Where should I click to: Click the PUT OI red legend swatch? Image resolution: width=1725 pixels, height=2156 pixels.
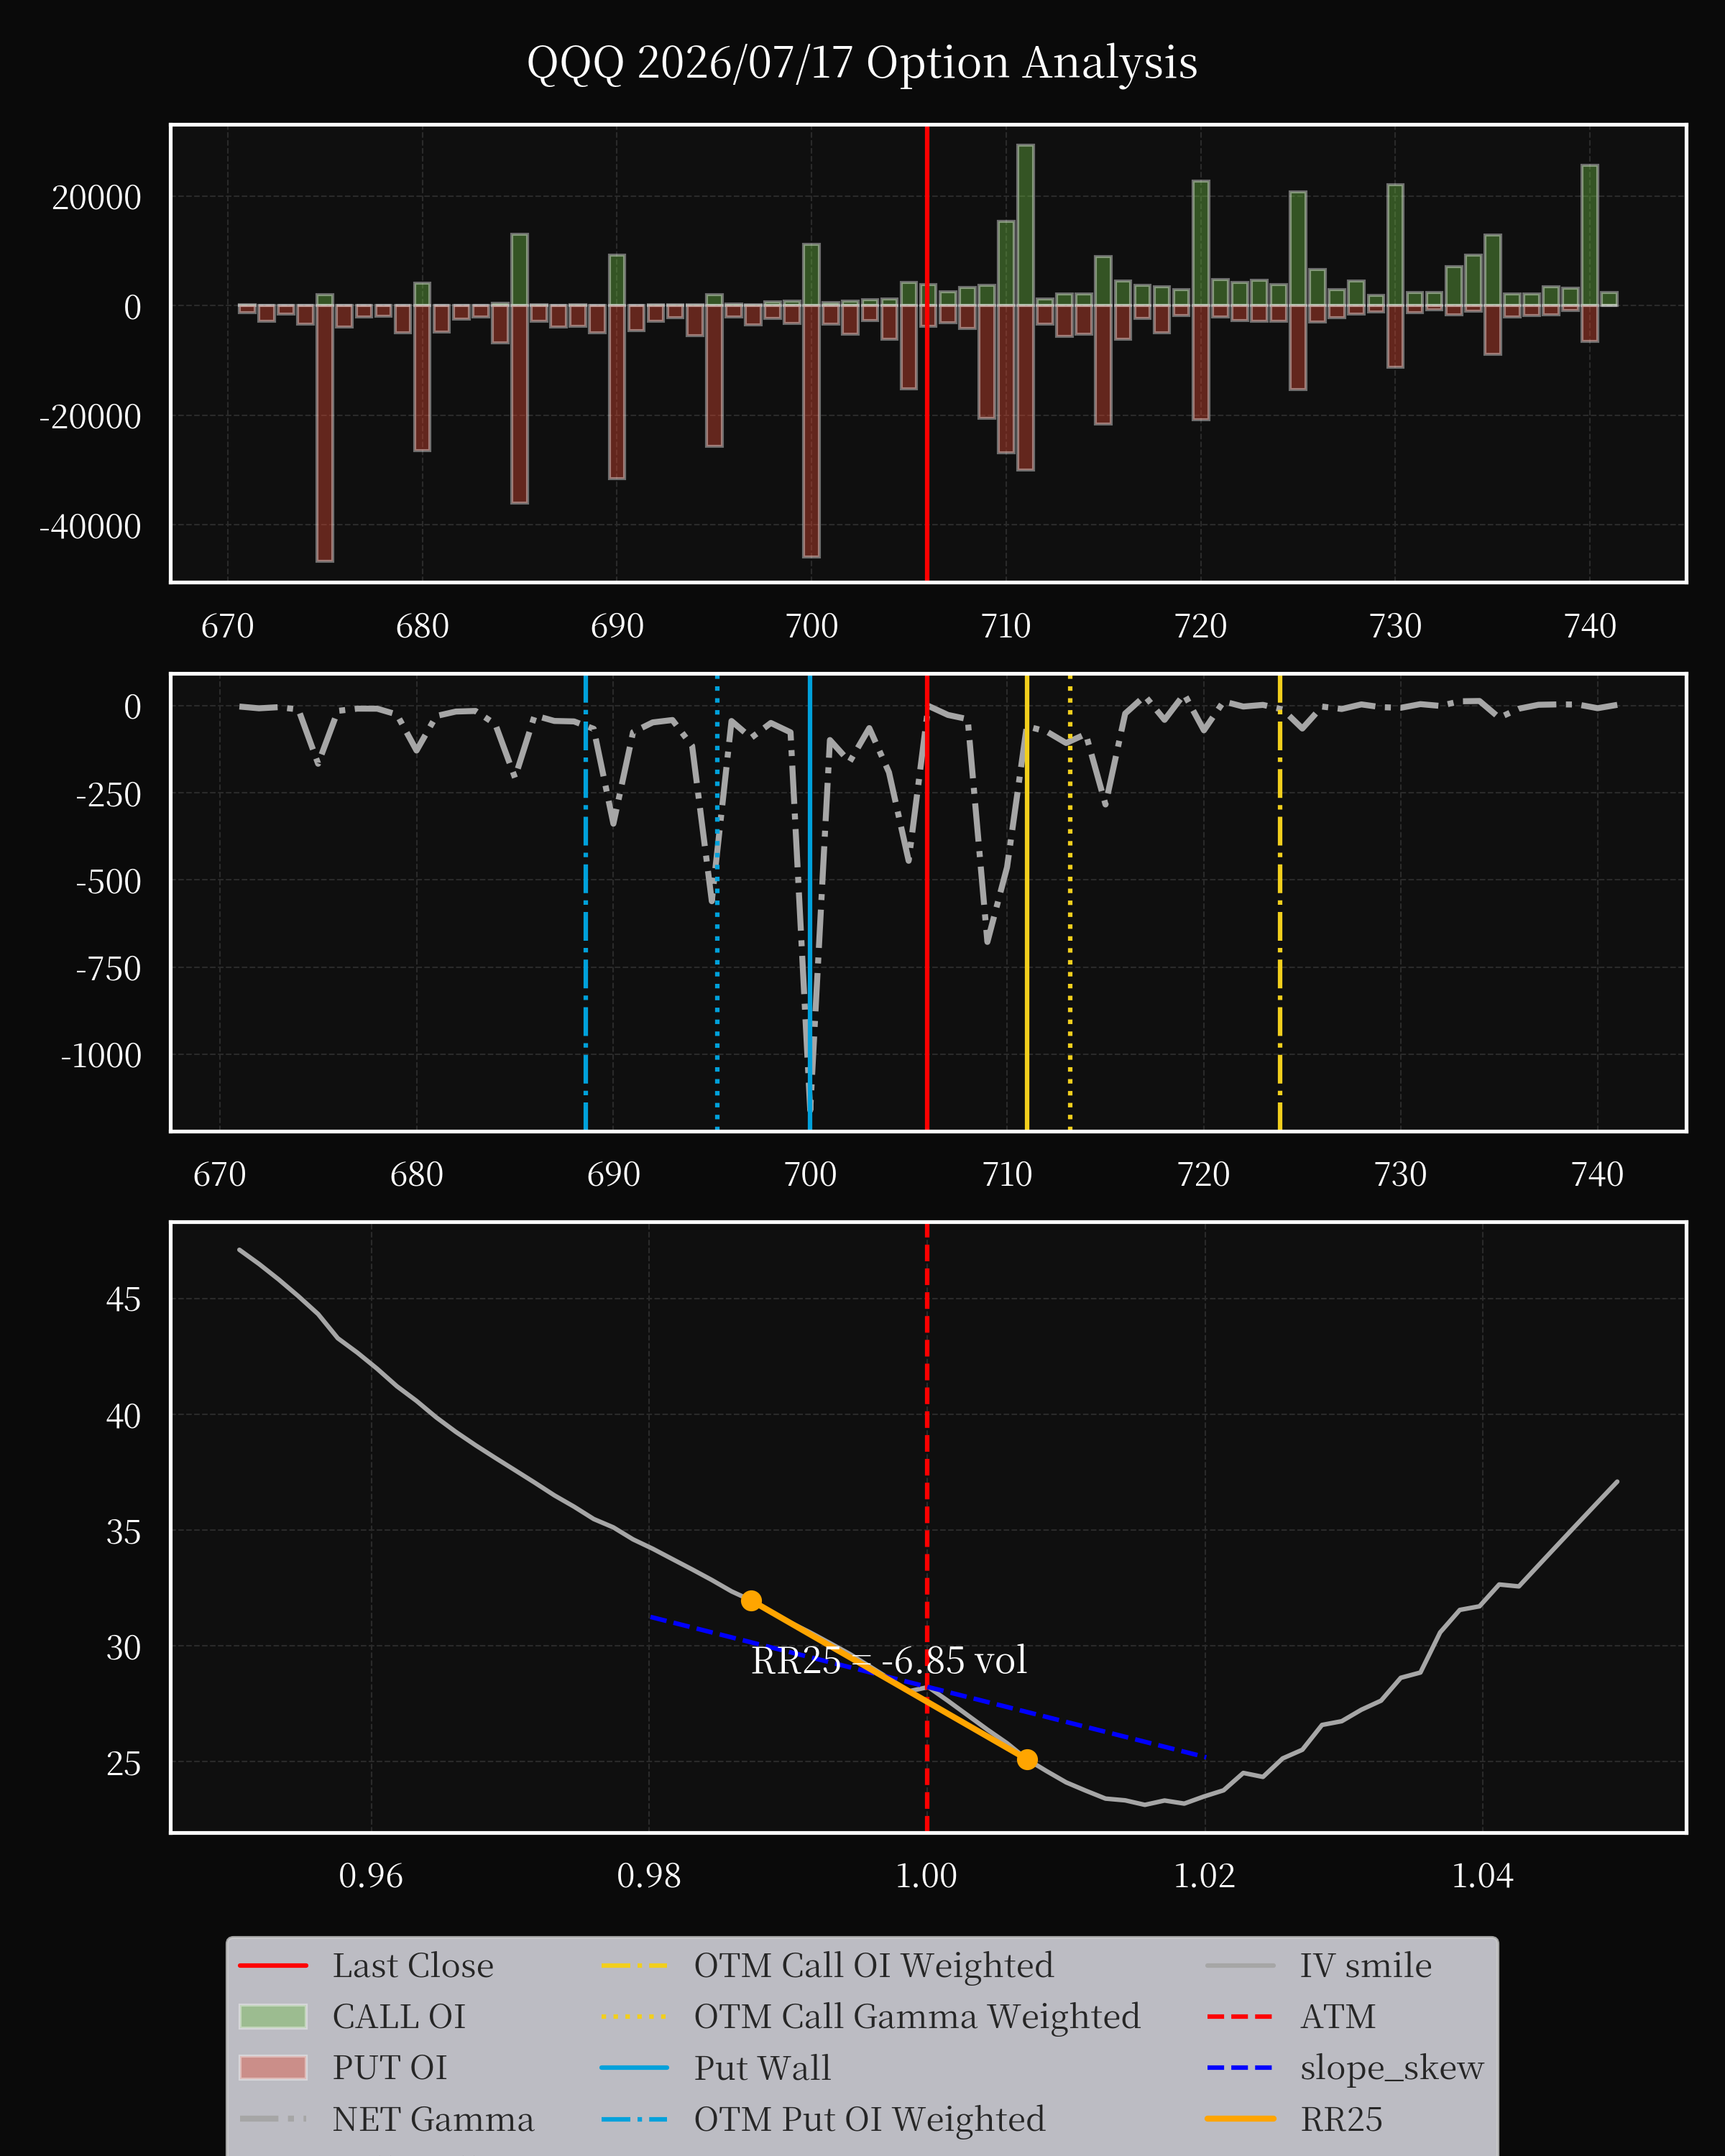coord(273,2067)
